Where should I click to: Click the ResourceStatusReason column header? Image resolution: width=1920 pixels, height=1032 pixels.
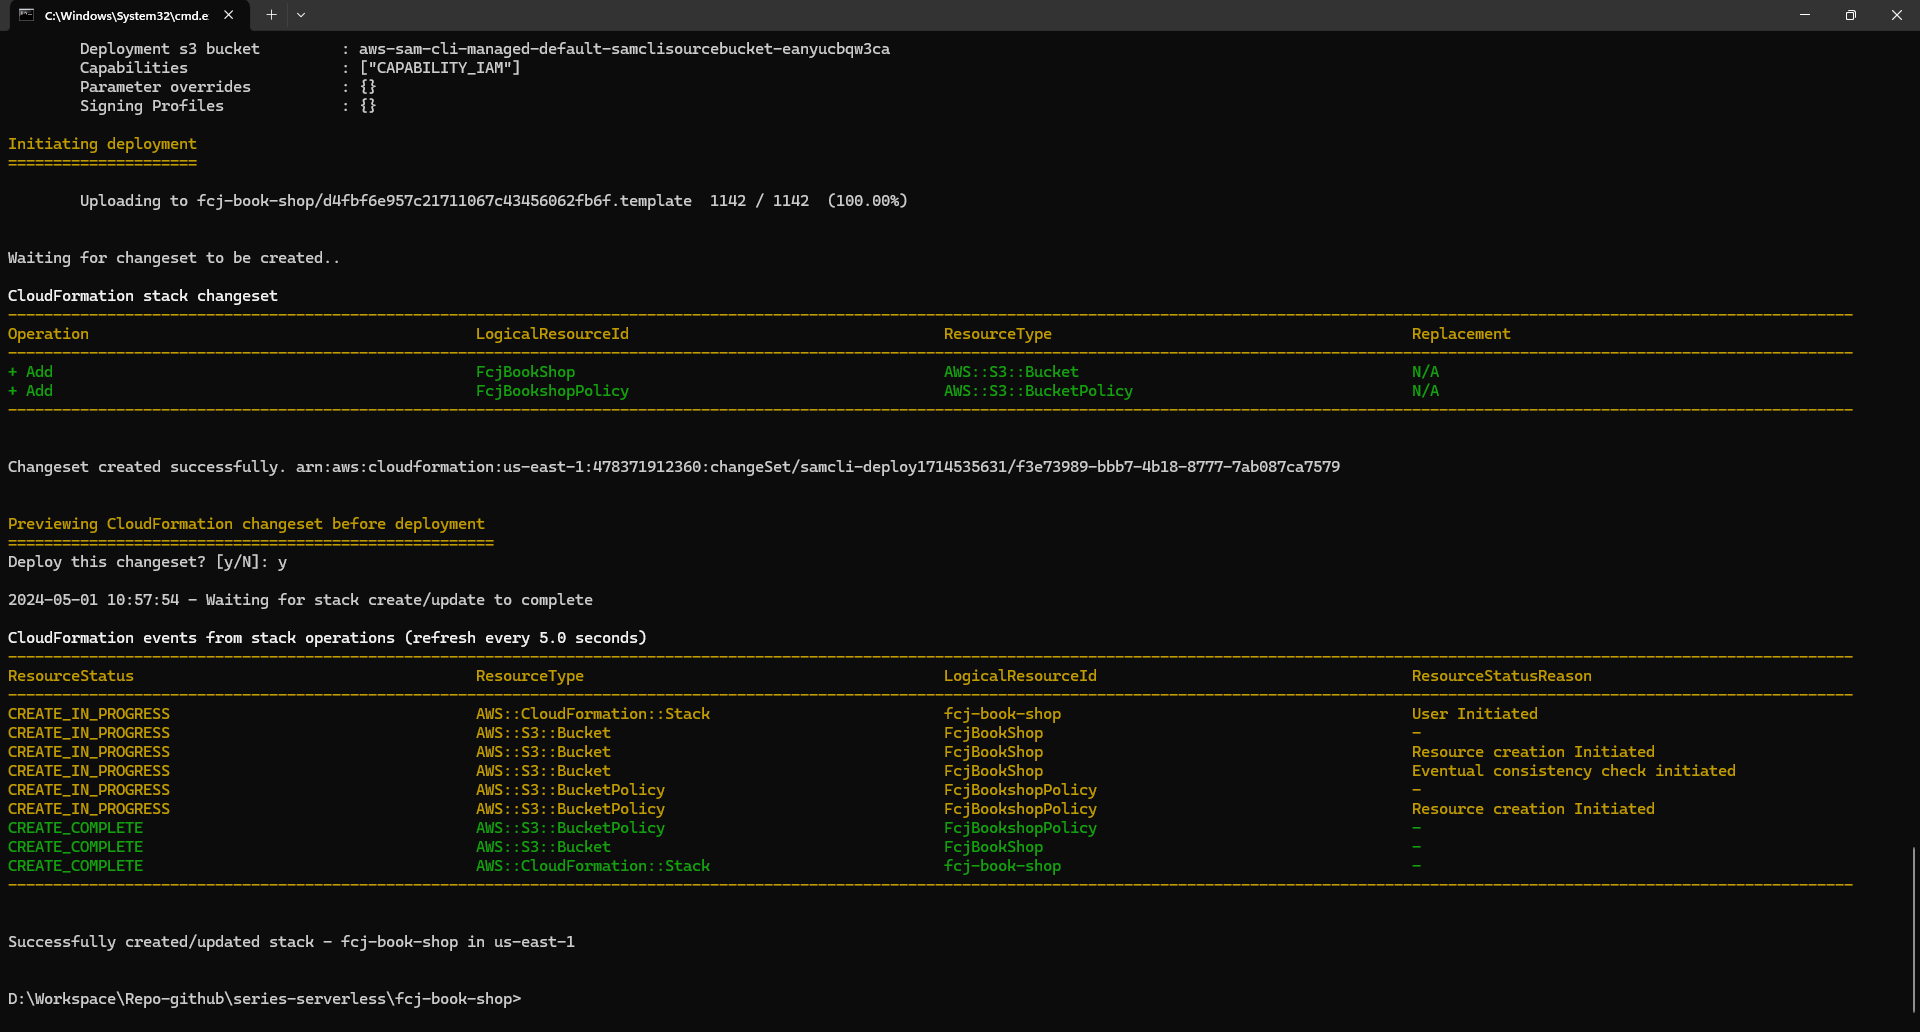pos(1502,676)
